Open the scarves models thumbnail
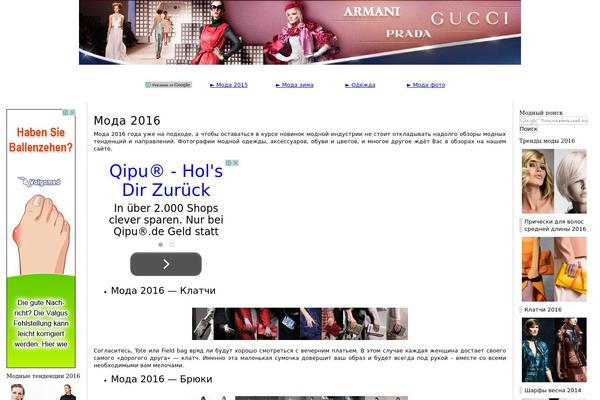600x400 pixels. [554, 350]
